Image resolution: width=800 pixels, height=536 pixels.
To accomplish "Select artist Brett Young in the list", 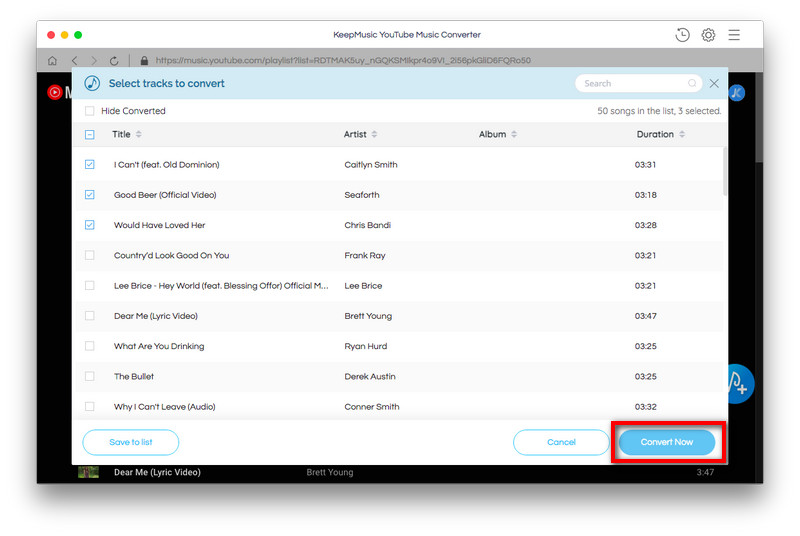I will (x=368, y=316).
